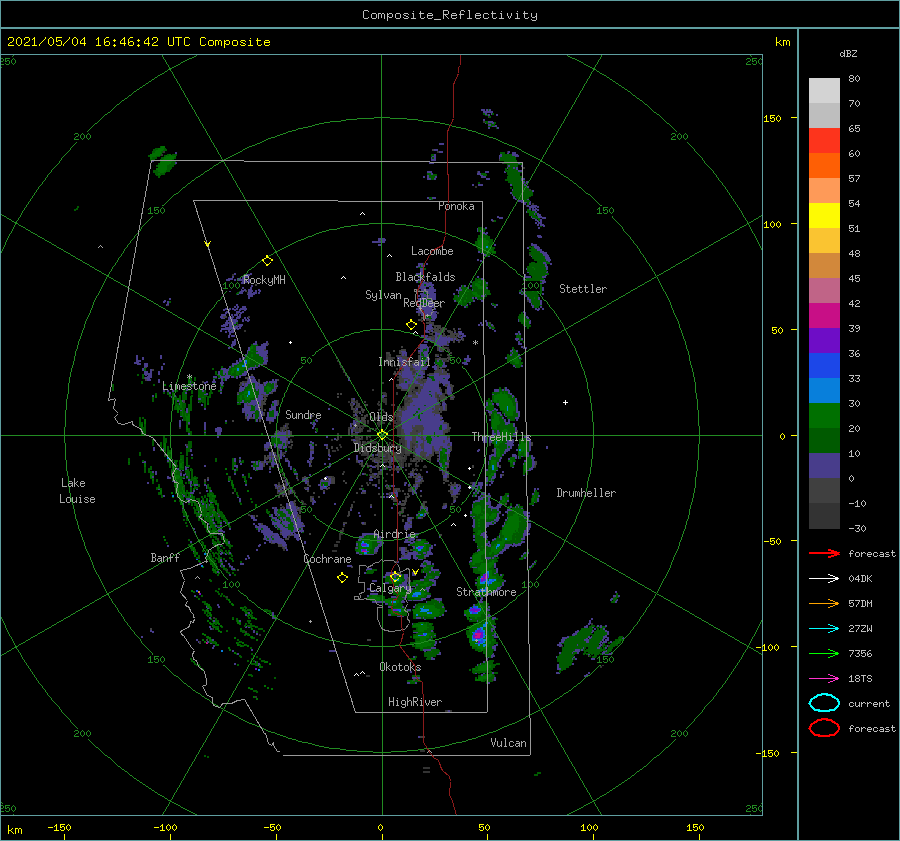Select the 80 dBZ light gray swatch
Screen dimensions: 900x841
[x=824, y=90]
